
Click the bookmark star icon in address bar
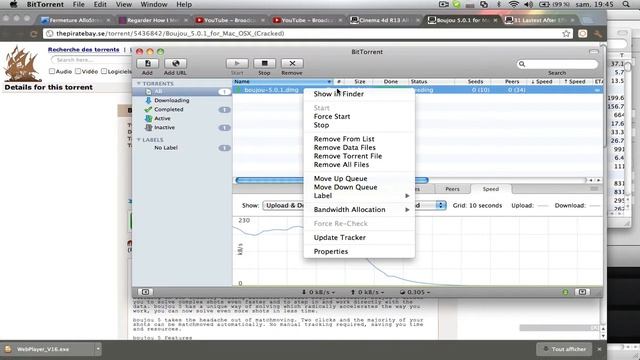(566, 33)
